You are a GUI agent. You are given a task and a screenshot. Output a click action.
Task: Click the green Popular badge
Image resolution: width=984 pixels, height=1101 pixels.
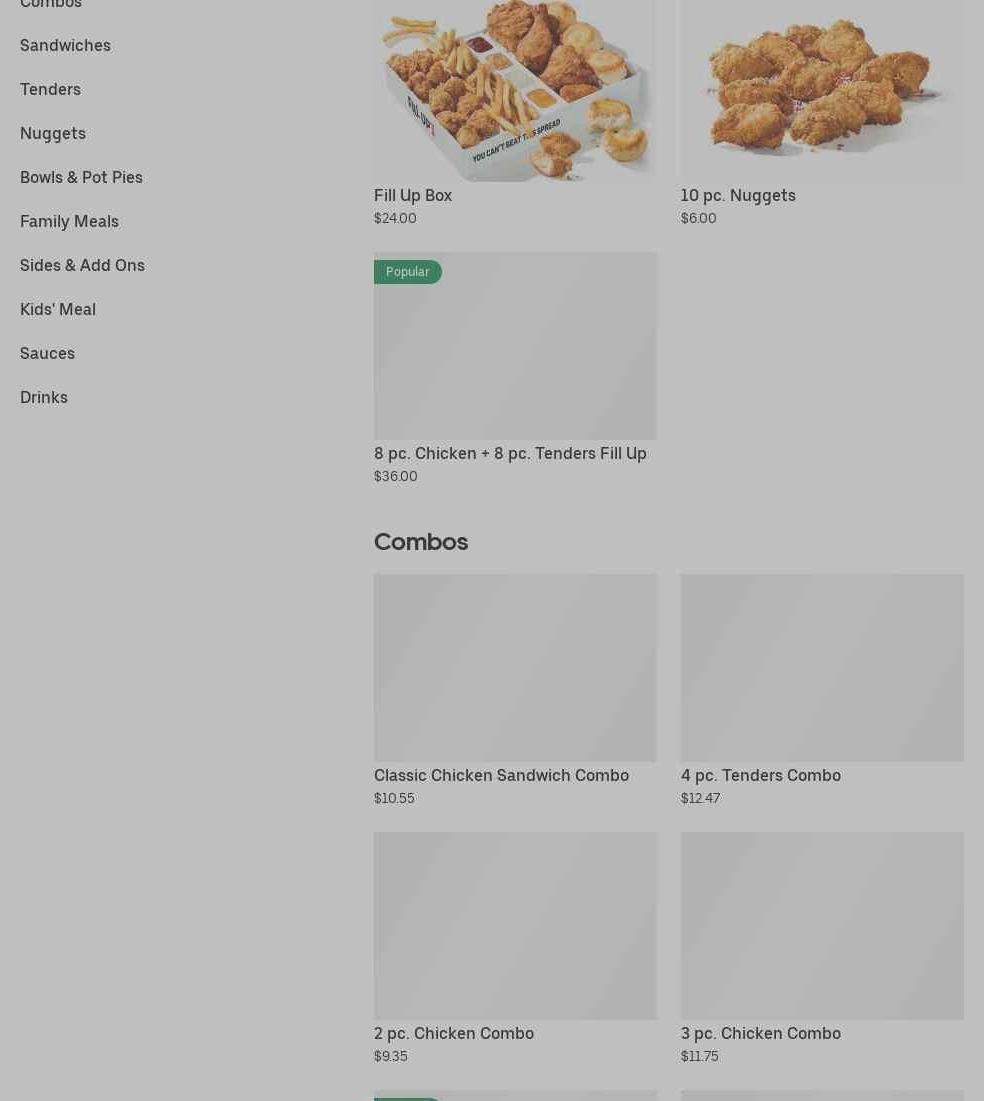[407, 272]
